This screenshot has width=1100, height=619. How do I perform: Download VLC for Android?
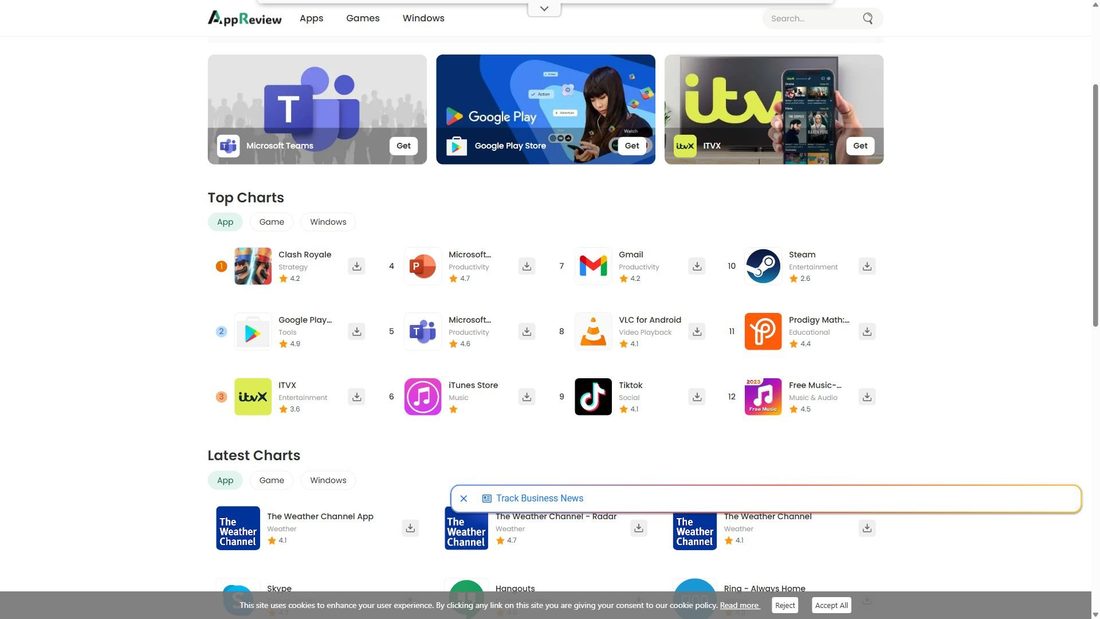pyautogui.click(x=697, y=331)
